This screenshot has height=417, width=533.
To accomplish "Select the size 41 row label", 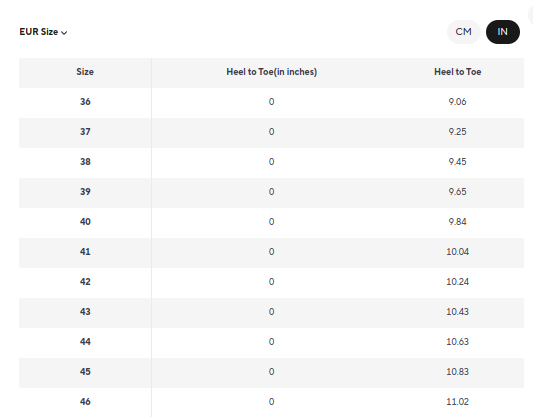I will point(85,252).
